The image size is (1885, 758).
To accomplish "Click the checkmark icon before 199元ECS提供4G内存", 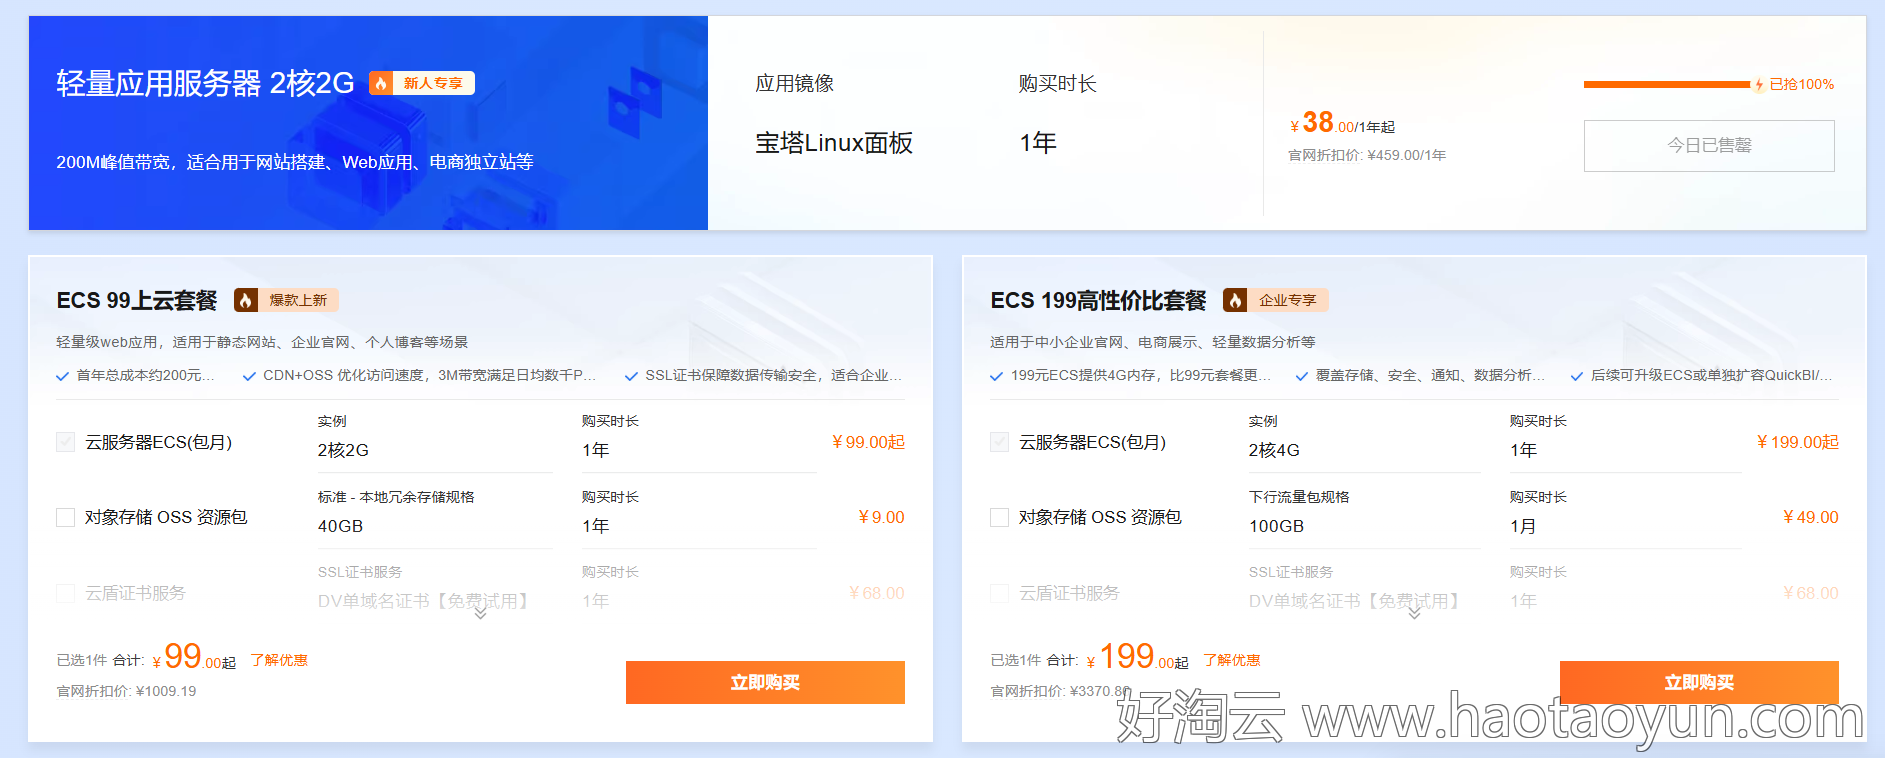I will click(x=996, y=376).
